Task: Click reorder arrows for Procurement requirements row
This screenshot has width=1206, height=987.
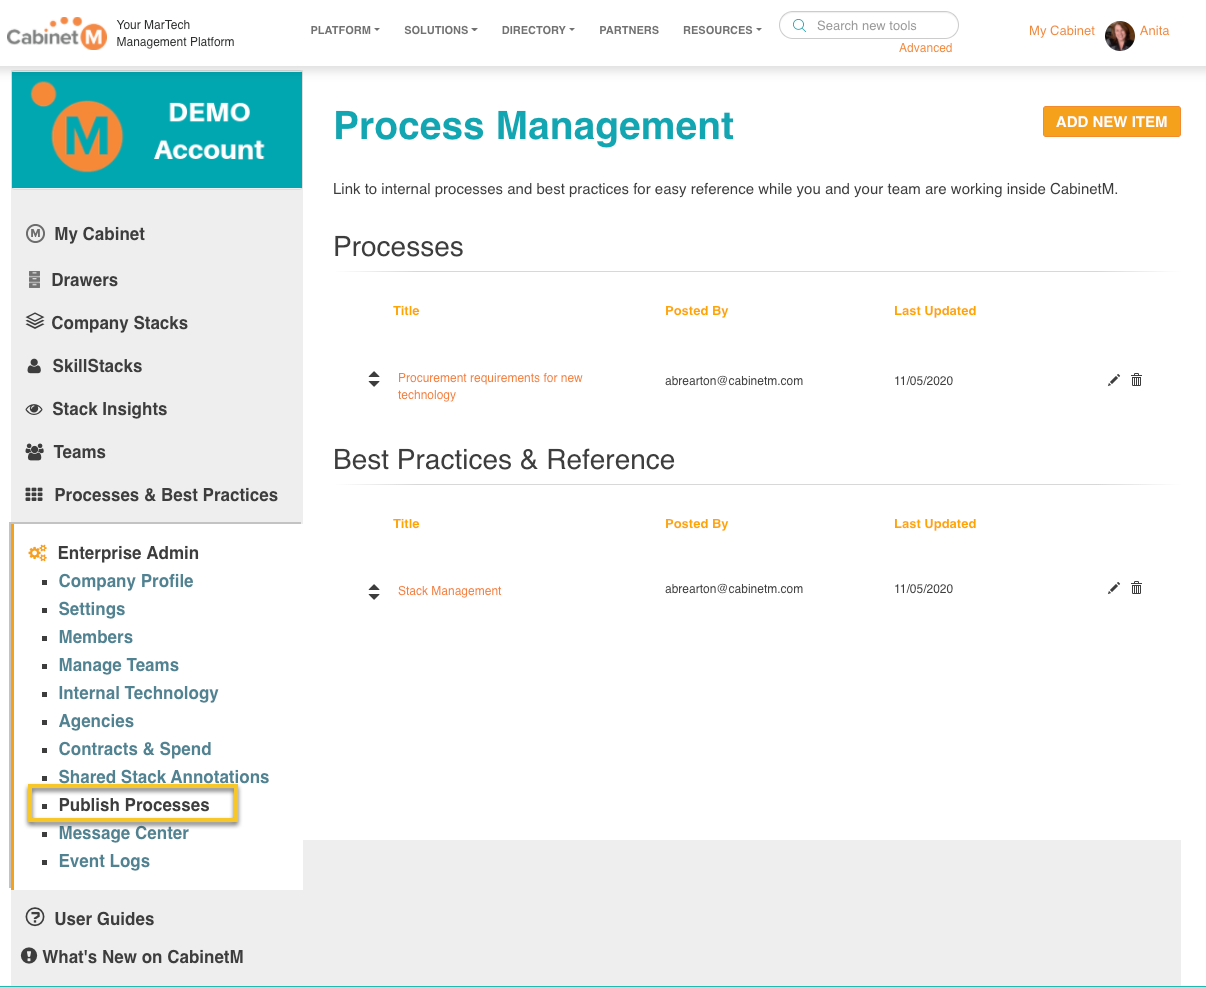Action: [x=374, y=379]
